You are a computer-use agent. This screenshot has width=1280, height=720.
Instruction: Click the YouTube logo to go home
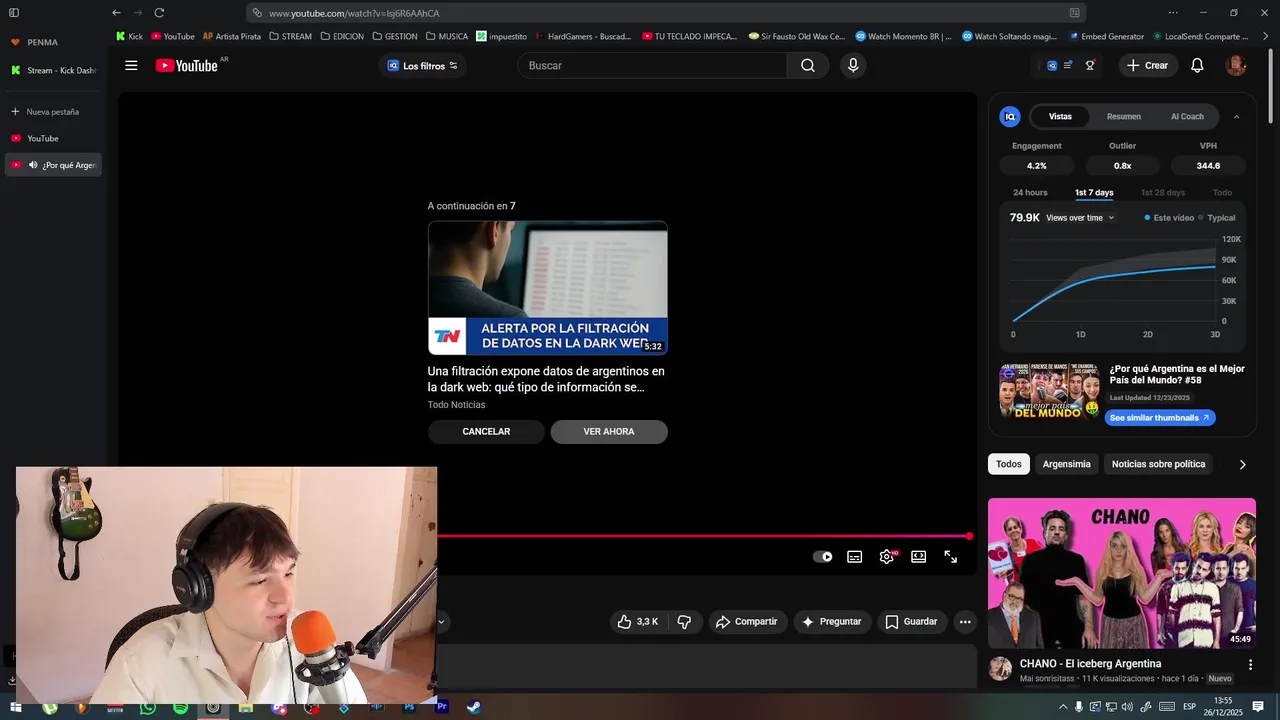187,66
